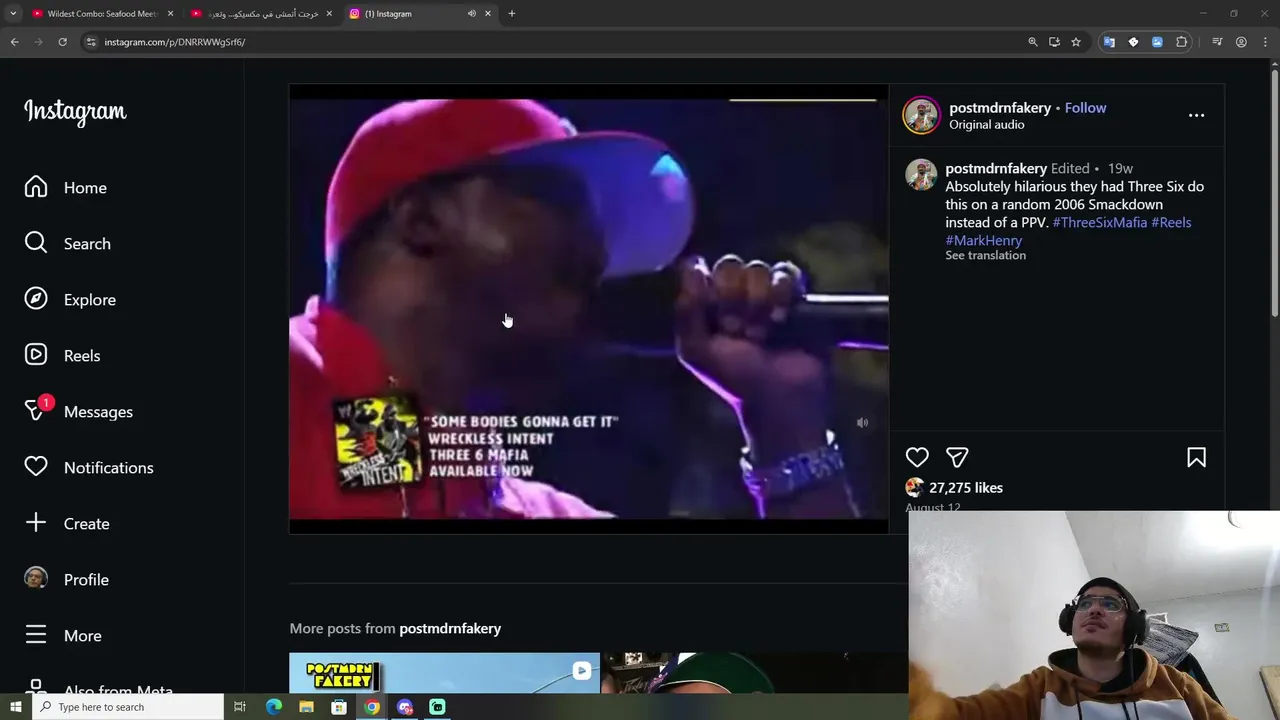
Task: Open a new browser tab
Action: 512,14
